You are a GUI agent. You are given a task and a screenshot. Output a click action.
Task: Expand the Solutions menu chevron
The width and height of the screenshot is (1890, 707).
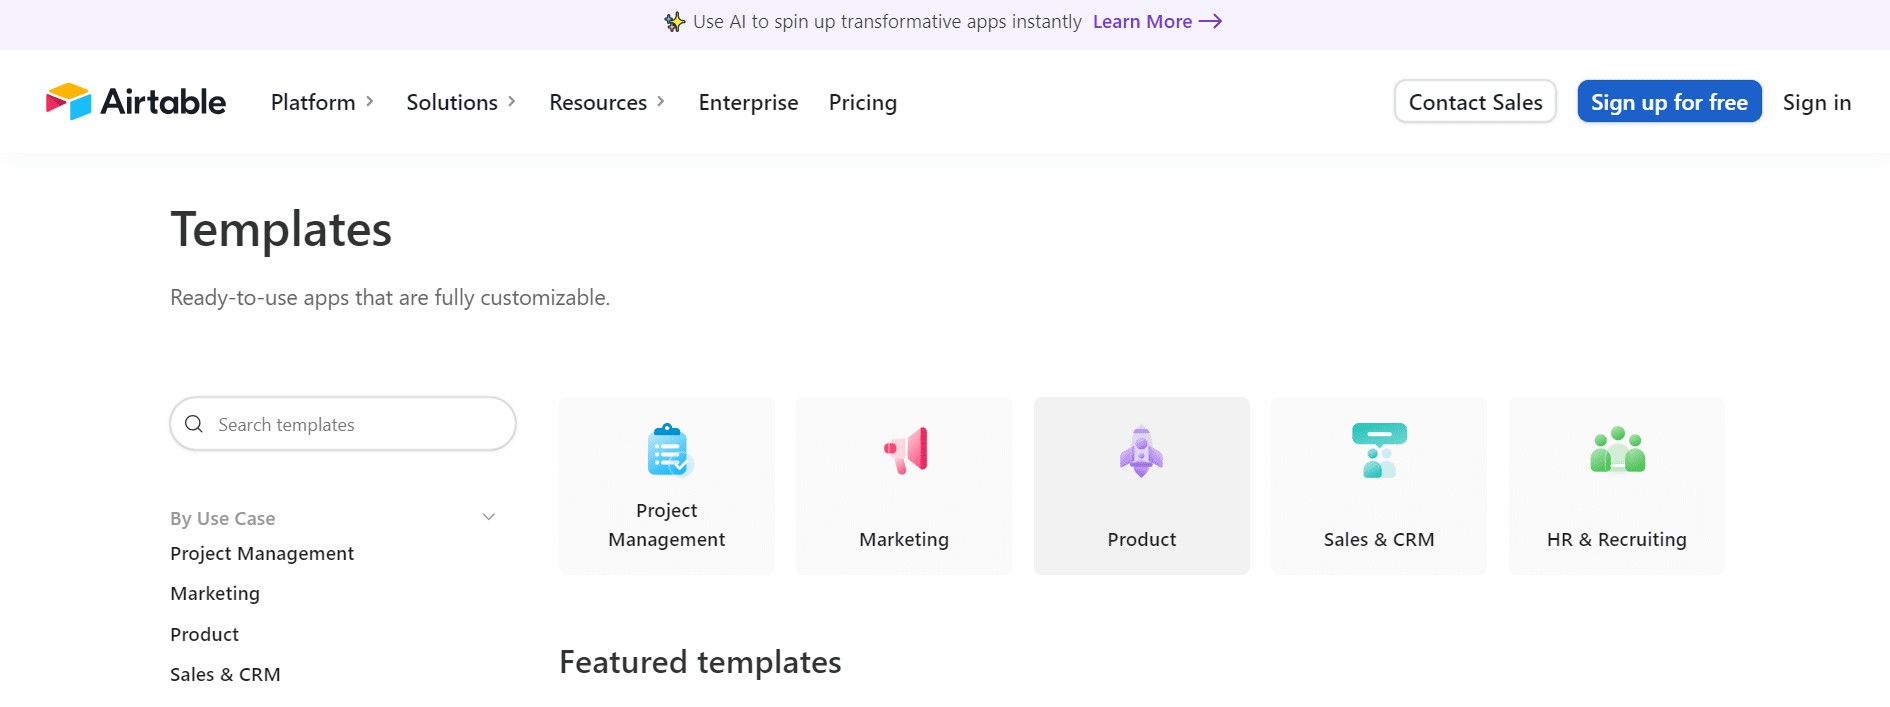pyautogui.click(x=512, y=102)
